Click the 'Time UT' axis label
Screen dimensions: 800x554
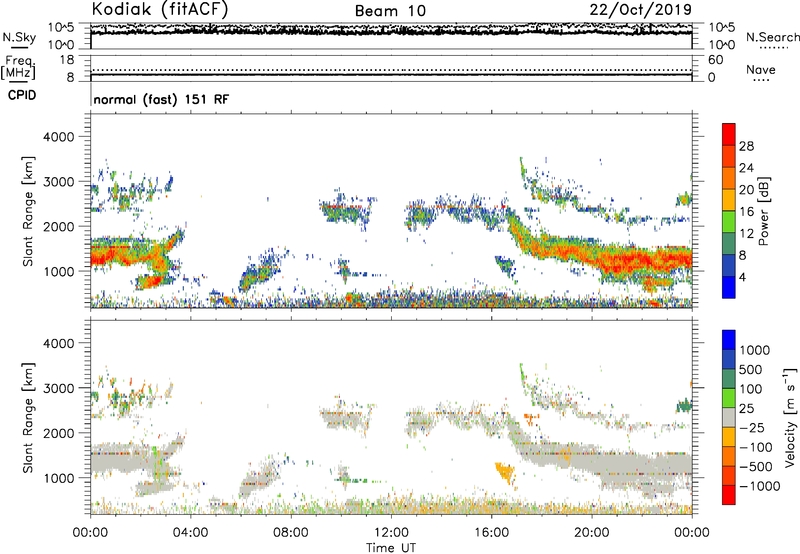point(391,548)
